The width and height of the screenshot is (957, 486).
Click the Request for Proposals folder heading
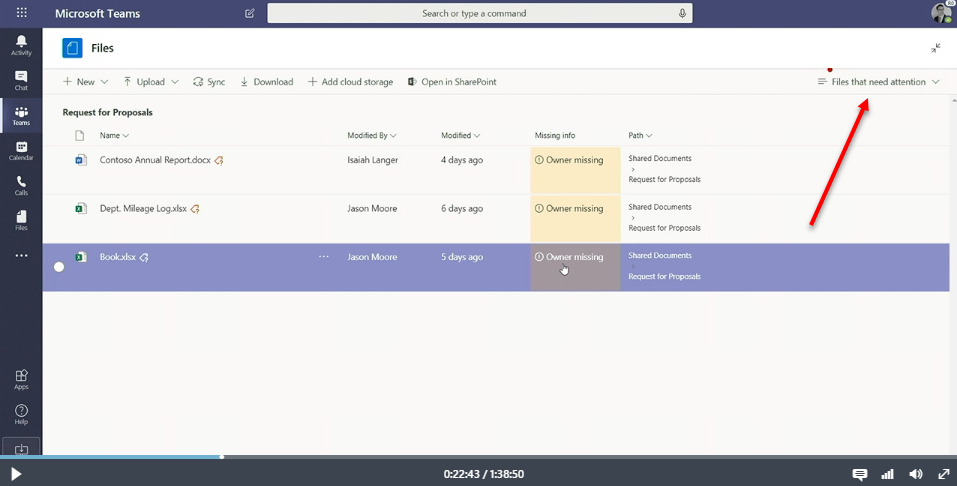tap(107, 112)
